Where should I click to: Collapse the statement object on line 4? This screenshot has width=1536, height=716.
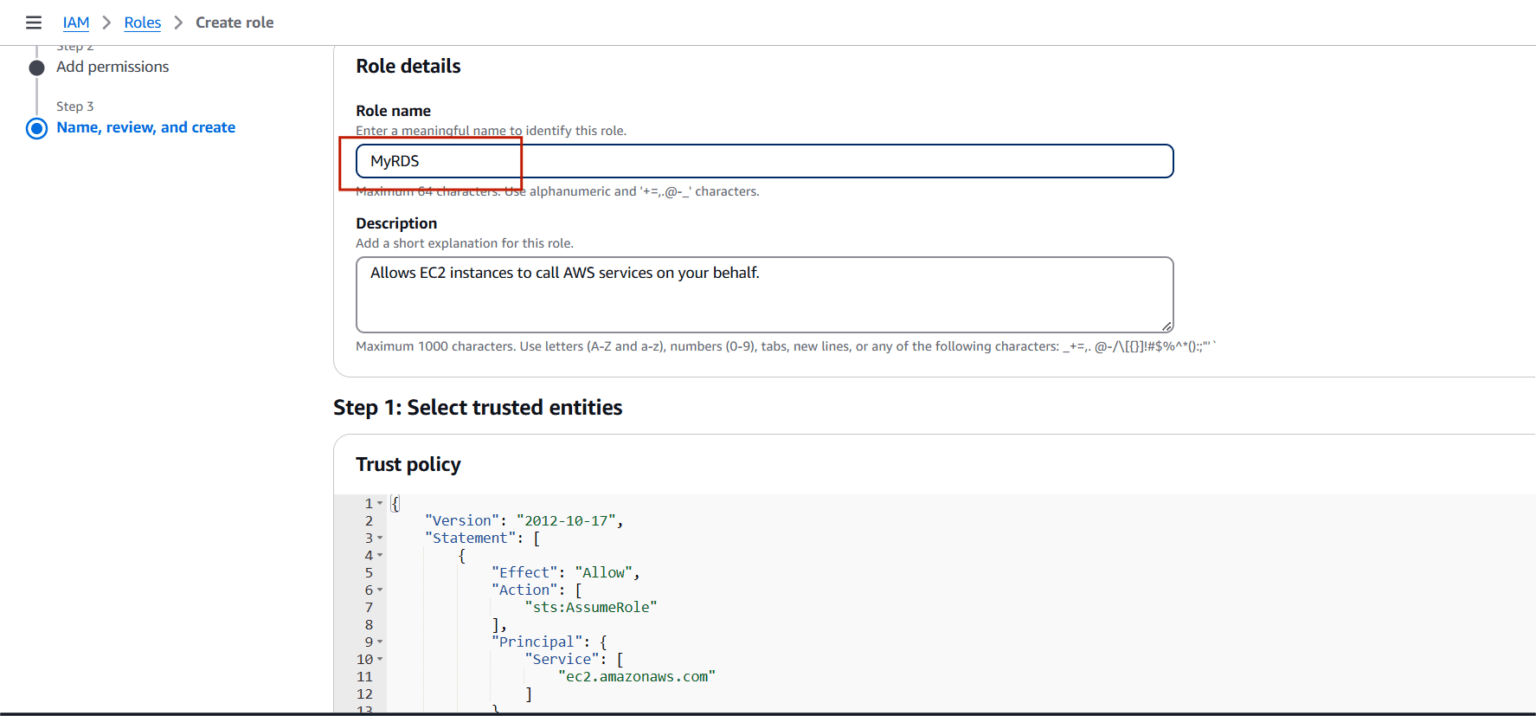point(378,555)
